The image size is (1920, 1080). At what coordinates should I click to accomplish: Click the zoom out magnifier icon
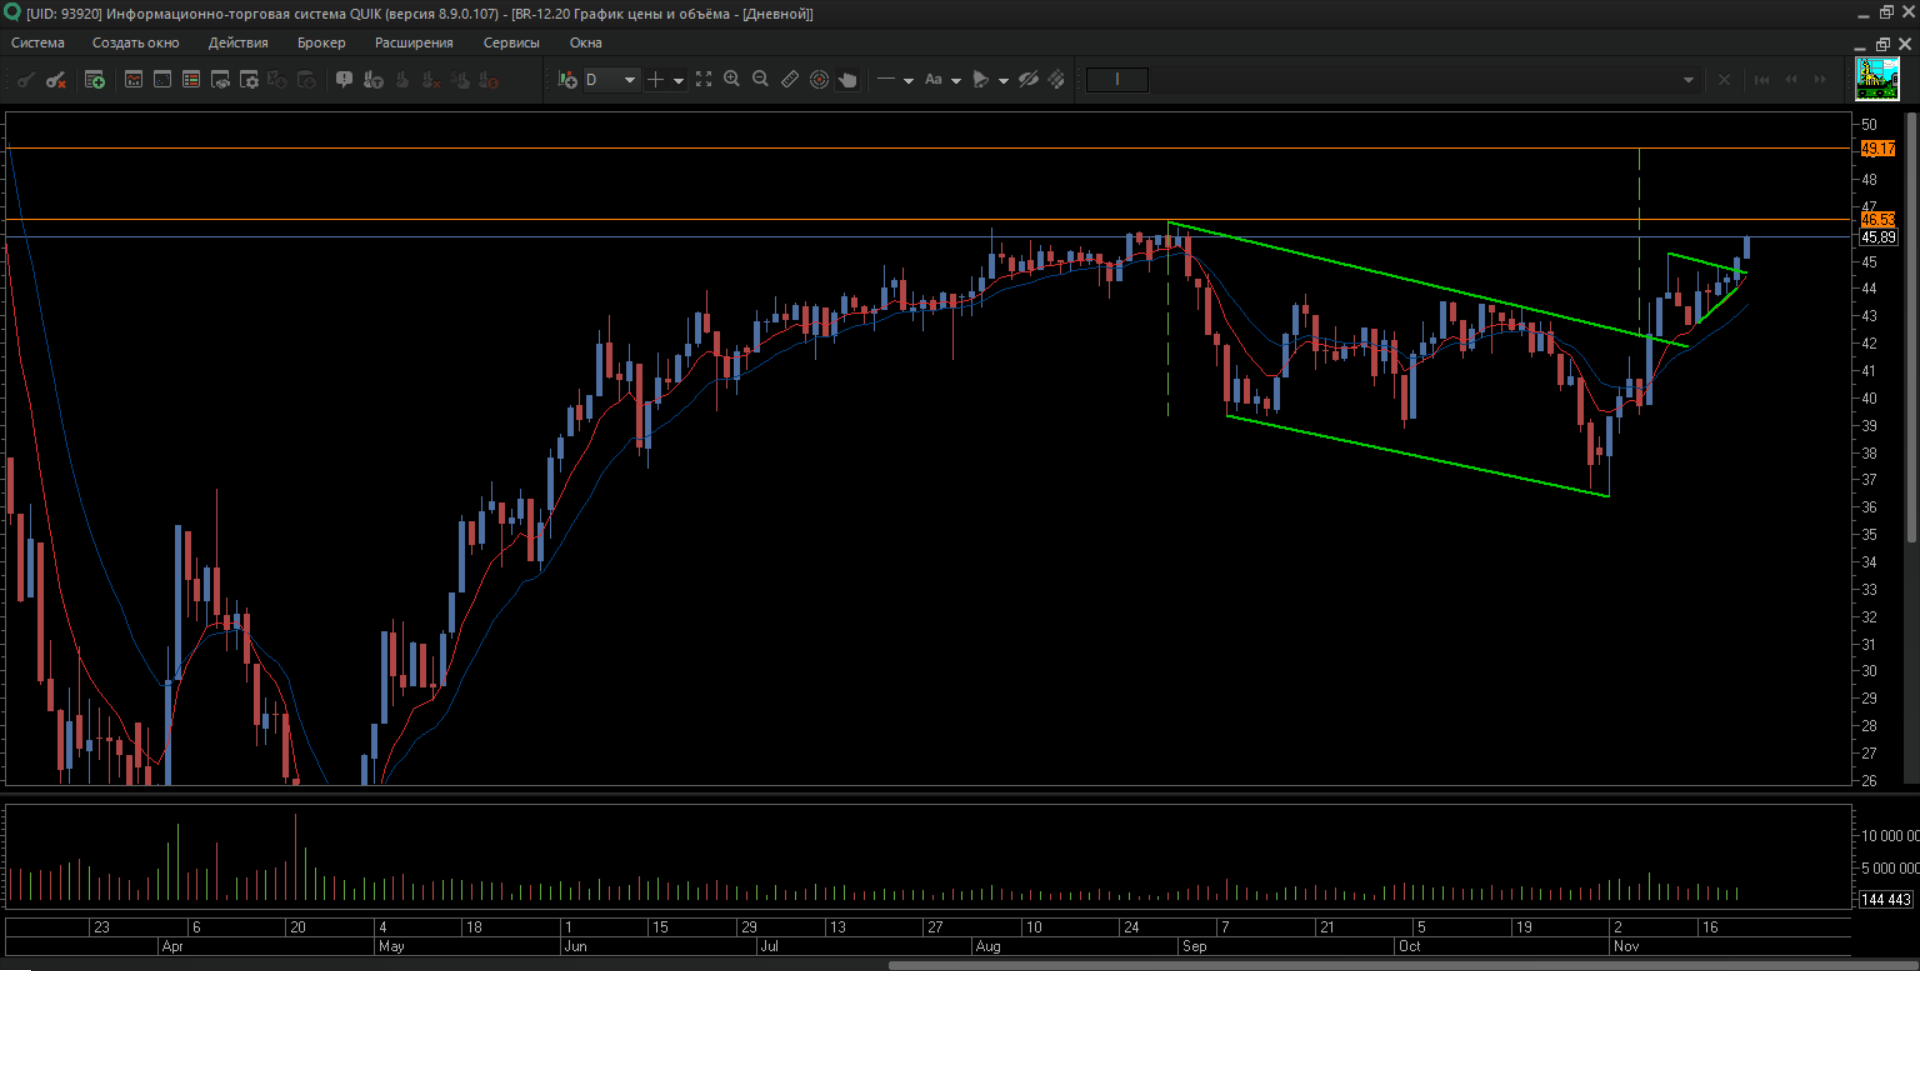pyautogui.click(x=760, y=80)
